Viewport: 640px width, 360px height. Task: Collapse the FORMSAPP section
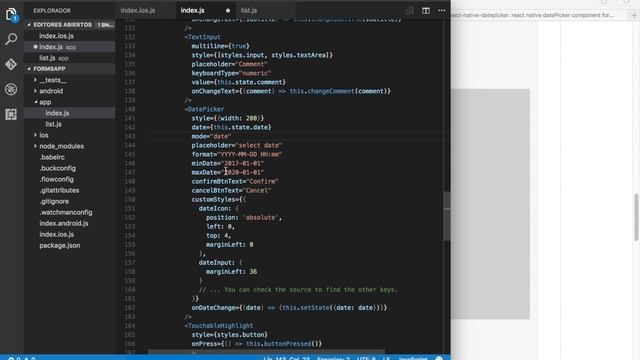(x=49, y=69)
